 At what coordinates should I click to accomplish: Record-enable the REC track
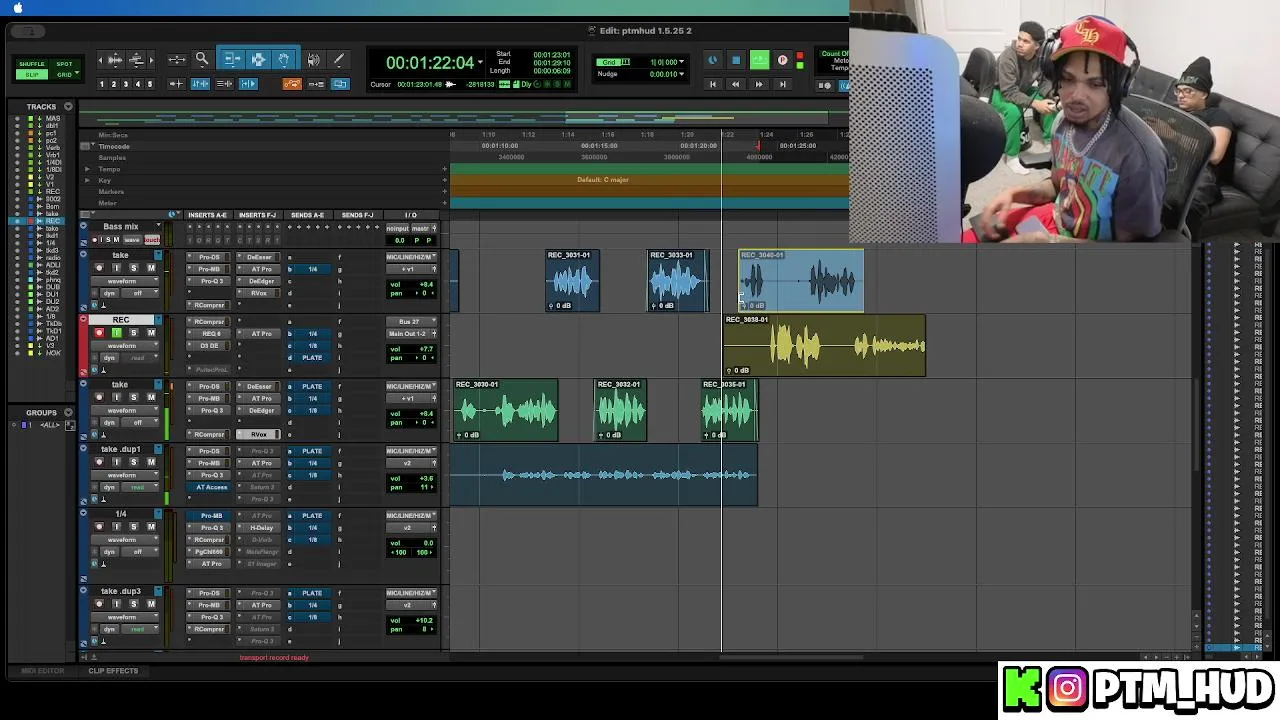pyautogui.click(x=98, y=333)
